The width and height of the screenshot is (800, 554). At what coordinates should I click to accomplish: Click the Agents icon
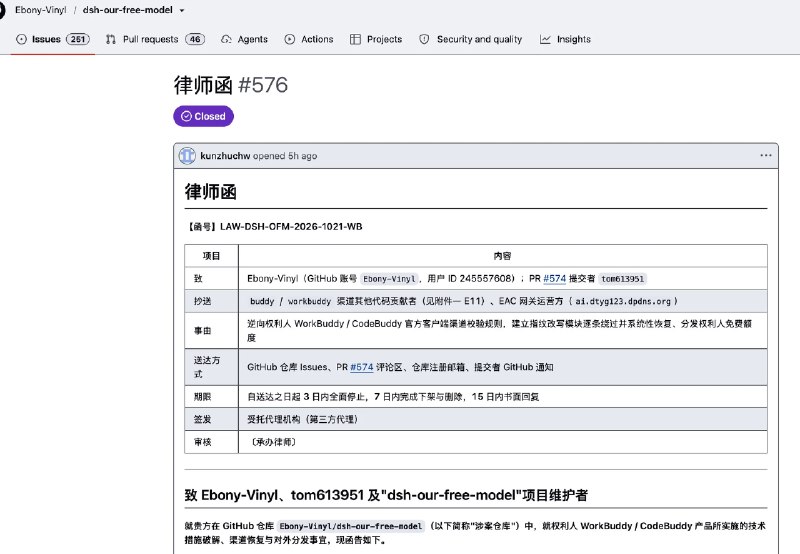click(x=226, y=39)
